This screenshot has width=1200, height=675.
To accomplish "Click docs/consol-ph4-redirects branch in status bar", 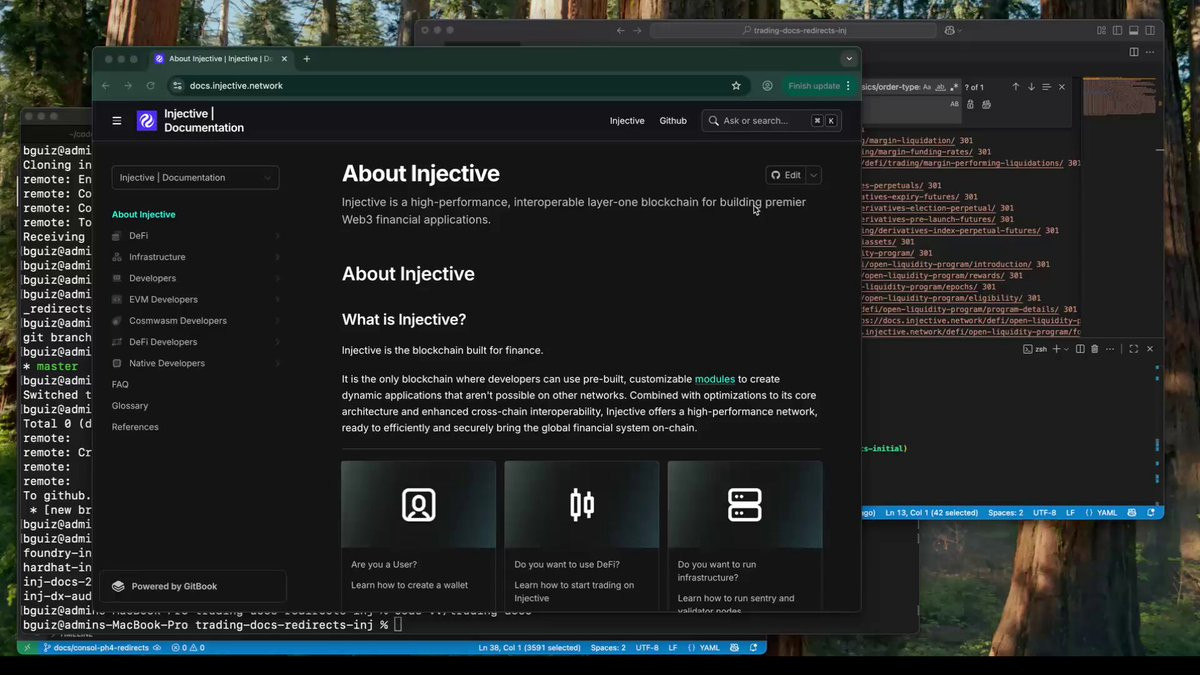I will click(x=96, y=648).
